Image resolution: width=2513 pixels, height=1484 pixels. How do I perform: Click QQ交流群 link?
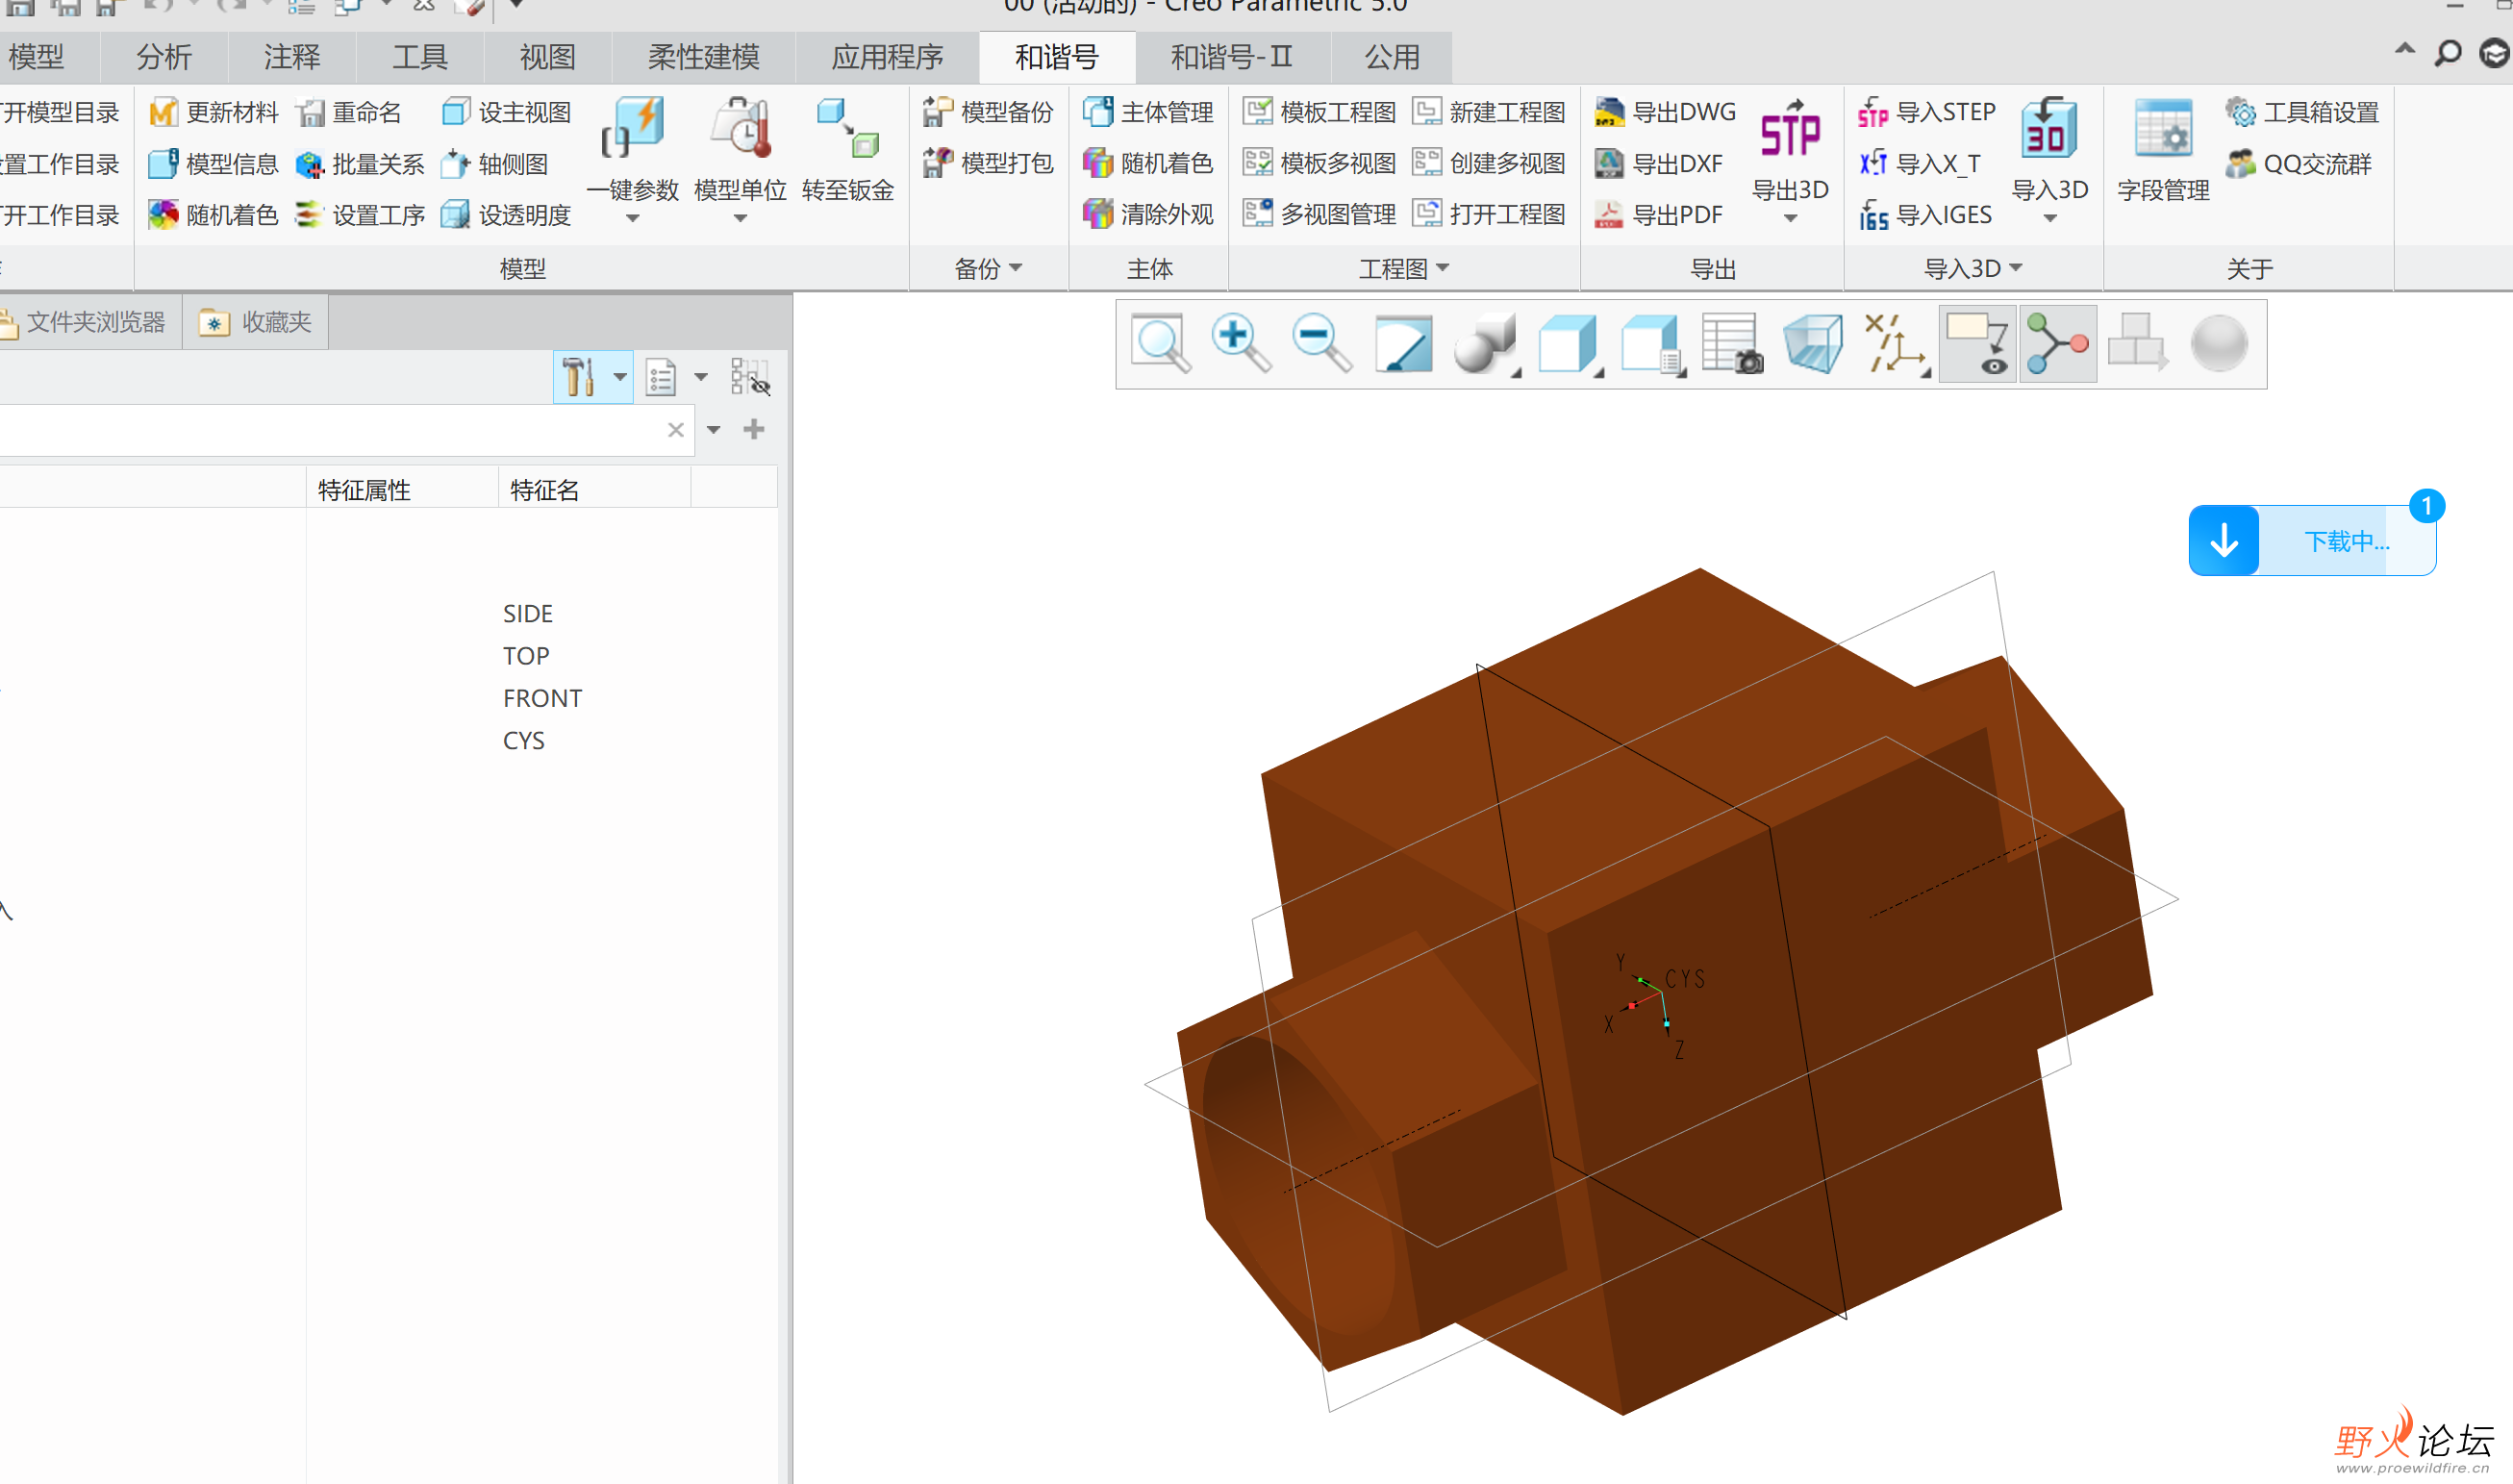click(2299, 163)
